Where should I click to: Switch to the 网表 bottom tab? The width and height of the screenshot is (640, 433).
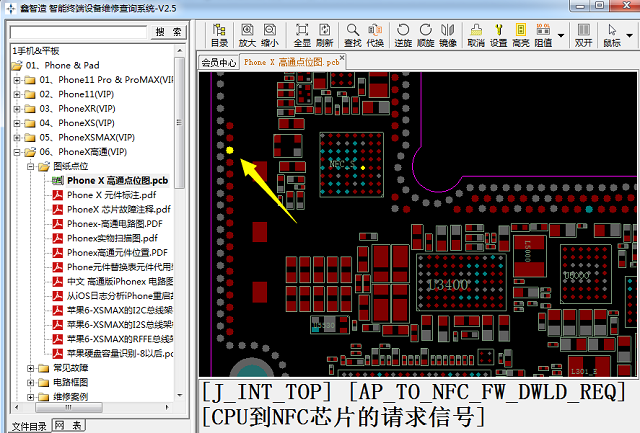pos(69,426)
